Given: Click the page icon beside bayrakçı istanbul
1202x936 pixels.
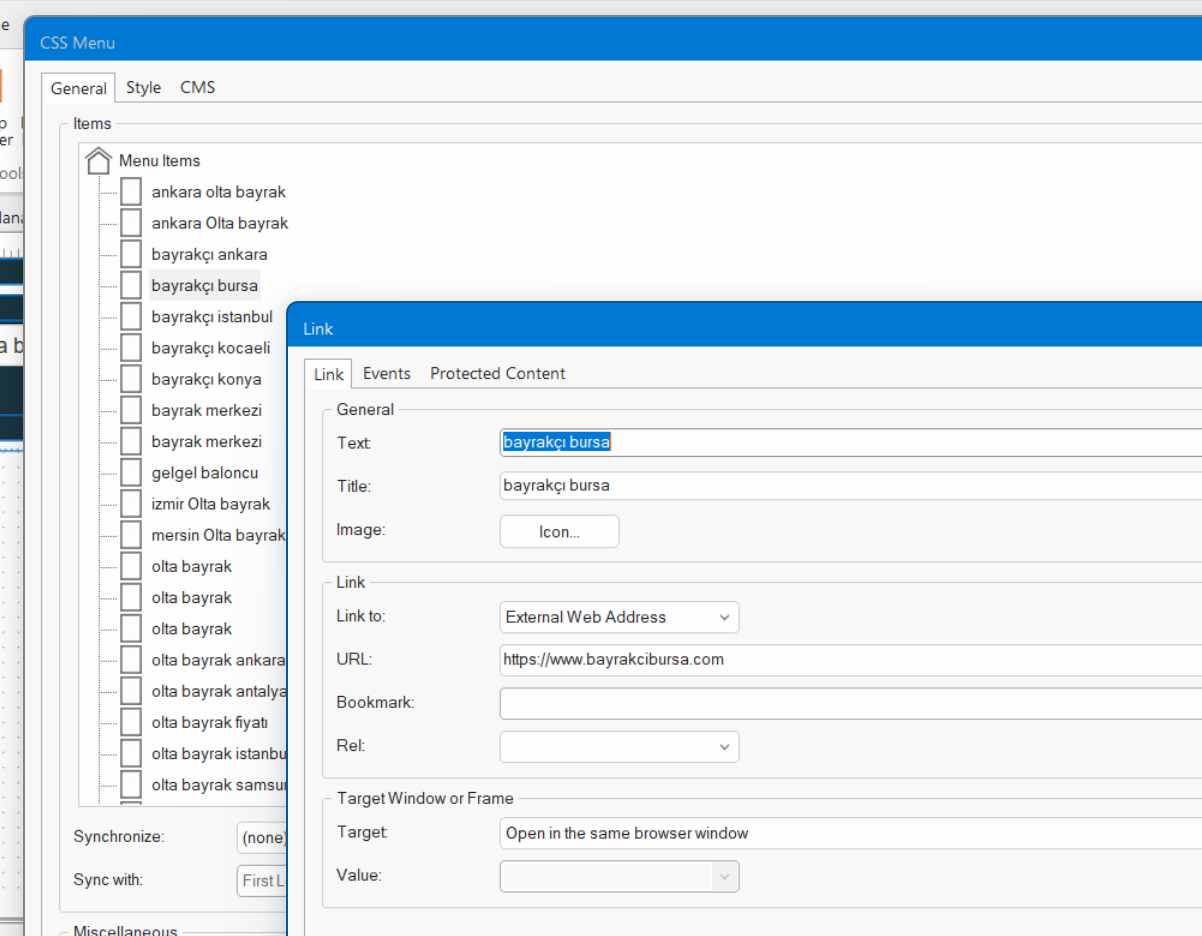Looking at the screenshot, I should coord(131,317).
